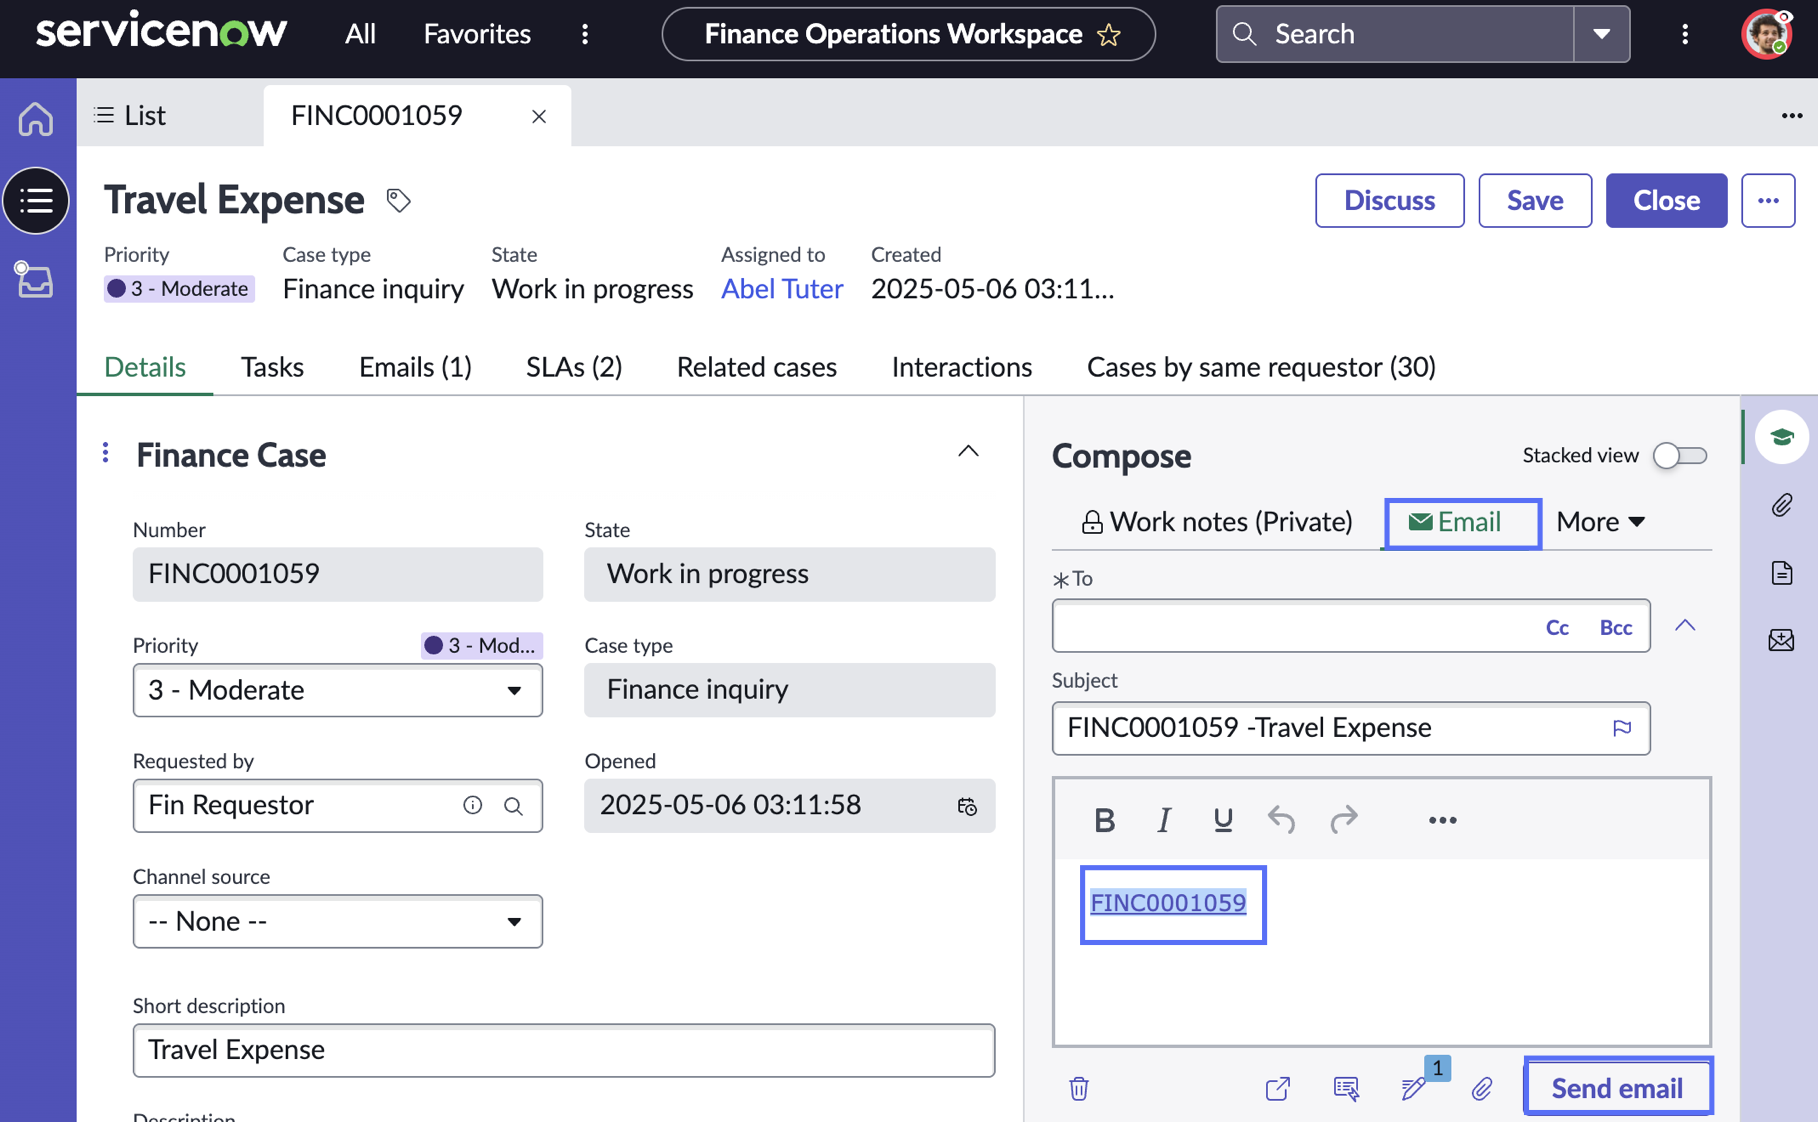
Task: Open the list view sidebar icon
Action: point(36,200)
